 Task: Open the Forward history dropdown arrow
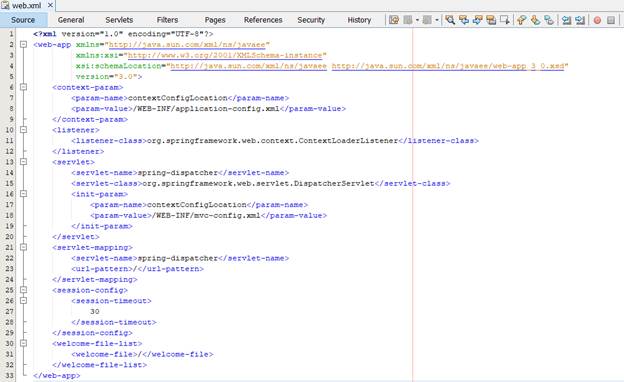(437, 20)
